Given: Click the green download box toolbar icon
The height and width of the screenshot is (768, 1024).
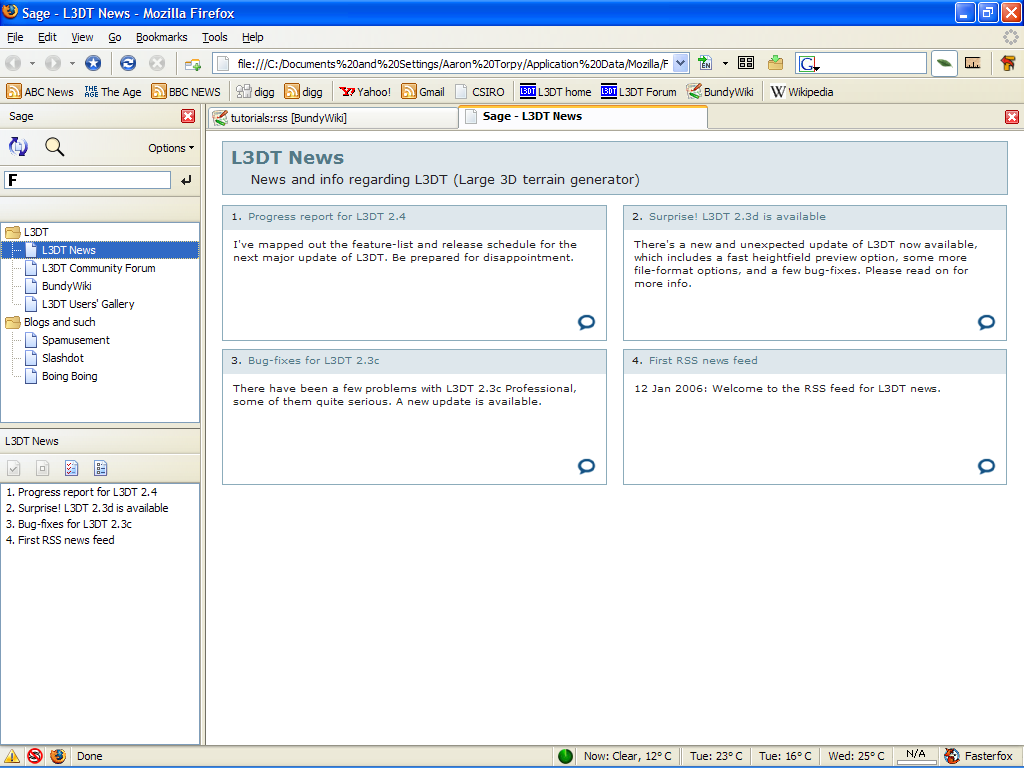Looking at the screenshot, I should (775, 63).
